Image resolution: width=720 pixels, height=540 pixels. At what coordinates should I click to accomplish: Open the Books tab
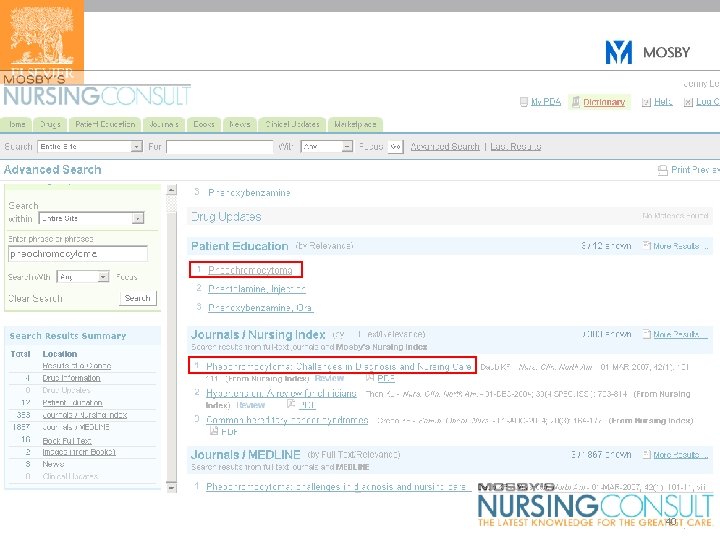point(204,124)
